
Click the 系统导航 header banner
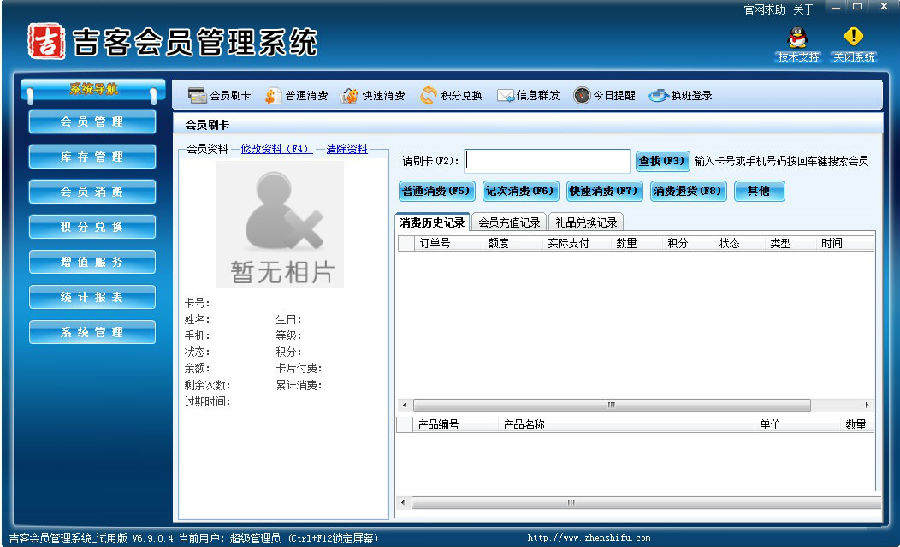click(93, 90)
